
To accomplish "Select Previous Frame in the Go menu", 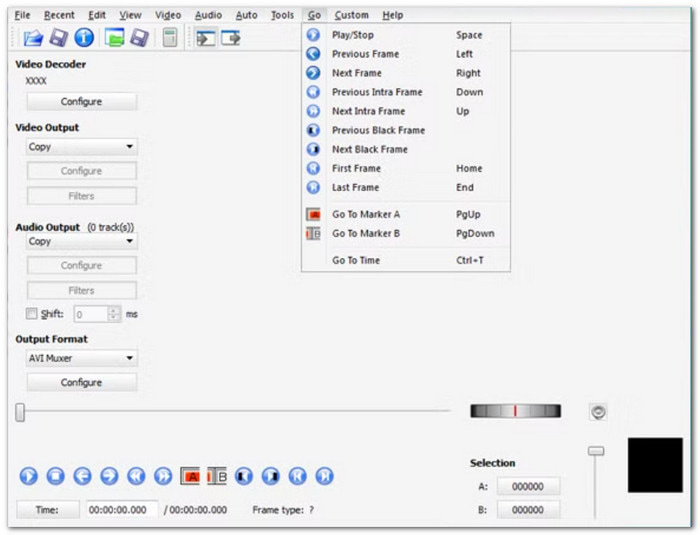I will click(x=406, y=54).
